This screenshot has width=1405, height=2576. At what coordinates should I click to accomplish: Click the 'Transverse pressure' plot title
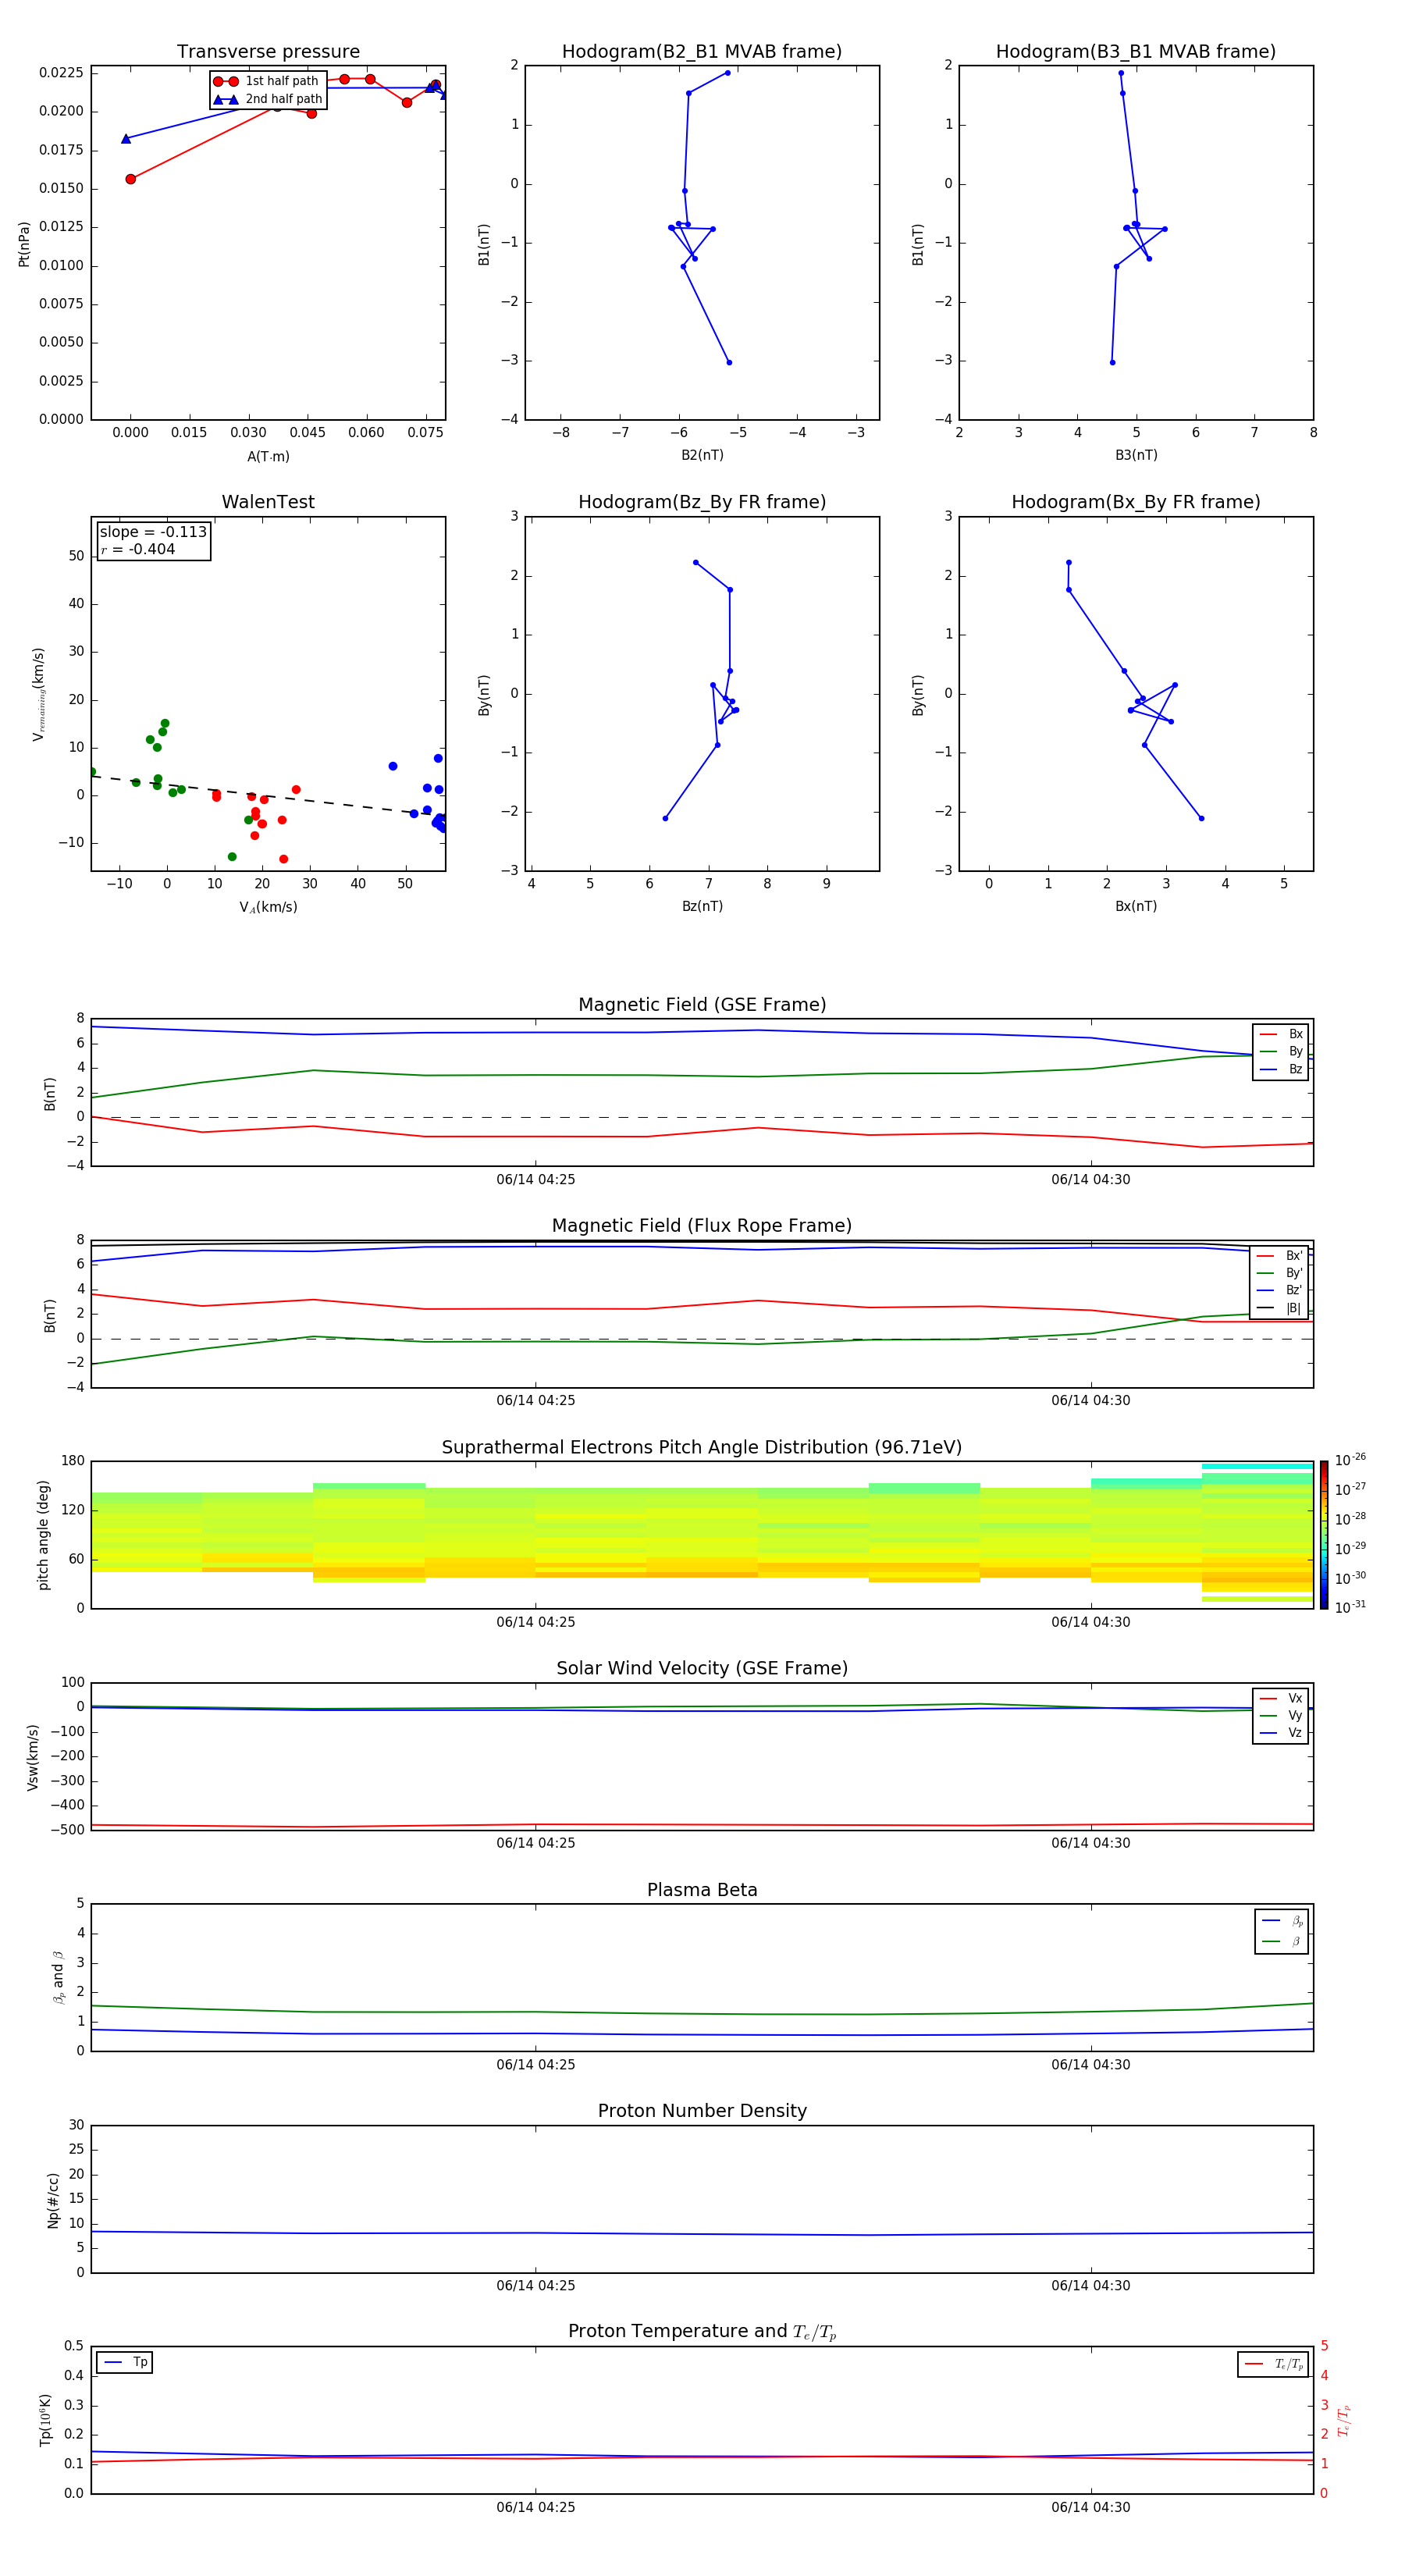(x=268, y=52)
